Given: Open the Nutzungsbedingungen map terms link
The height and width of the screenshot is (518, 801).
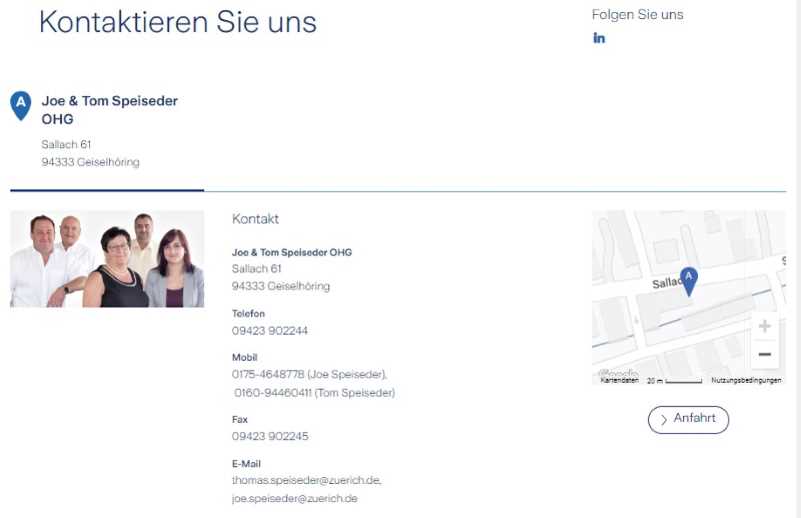Looking at the screenshot, I should 746,381.
